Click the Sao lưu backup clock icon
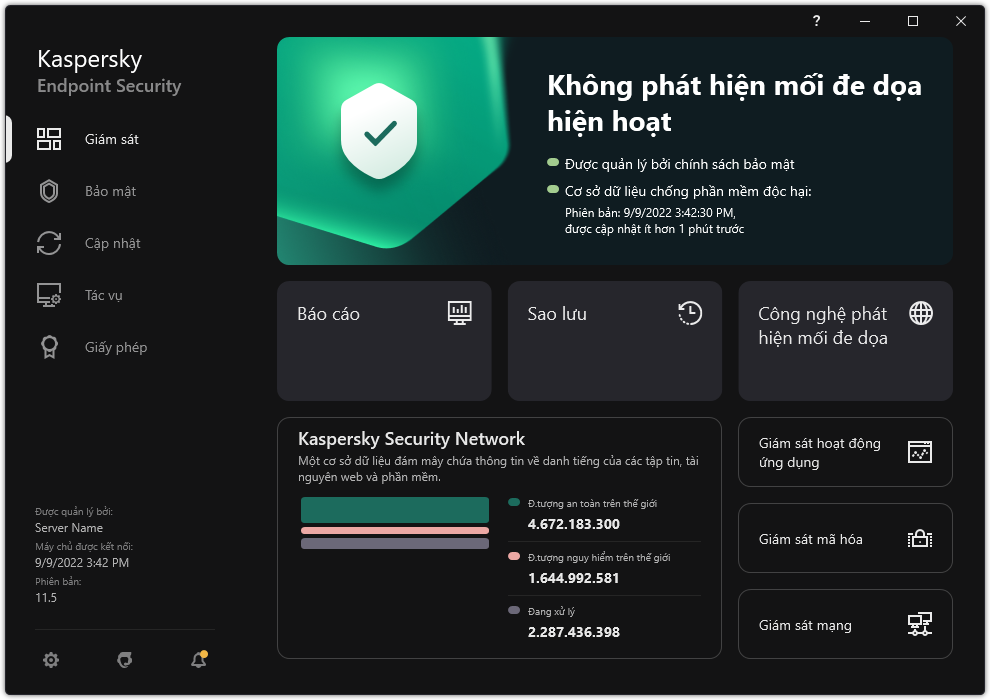The width and height of the screenshot is (990, 700). coord(689,313)
